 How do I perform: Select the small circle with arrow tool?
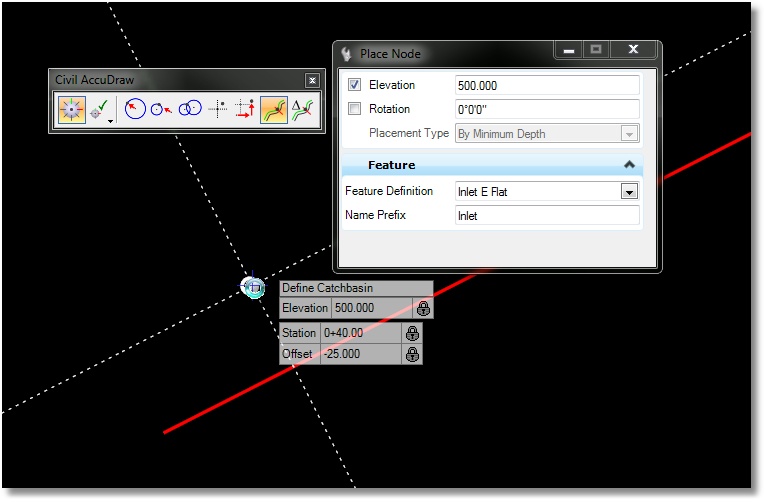coord(161,109)
